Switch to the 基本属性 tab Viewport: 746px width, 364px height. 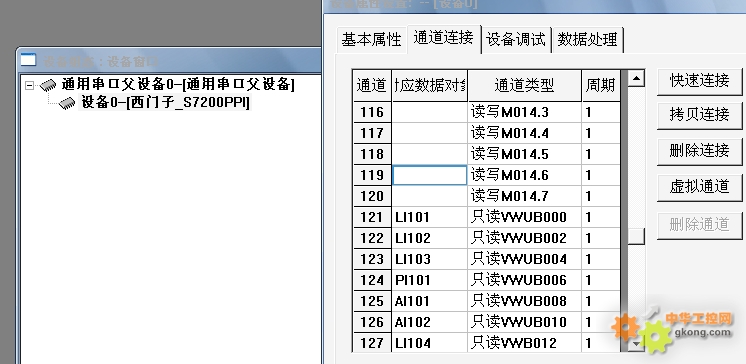(x=371, y=39)
